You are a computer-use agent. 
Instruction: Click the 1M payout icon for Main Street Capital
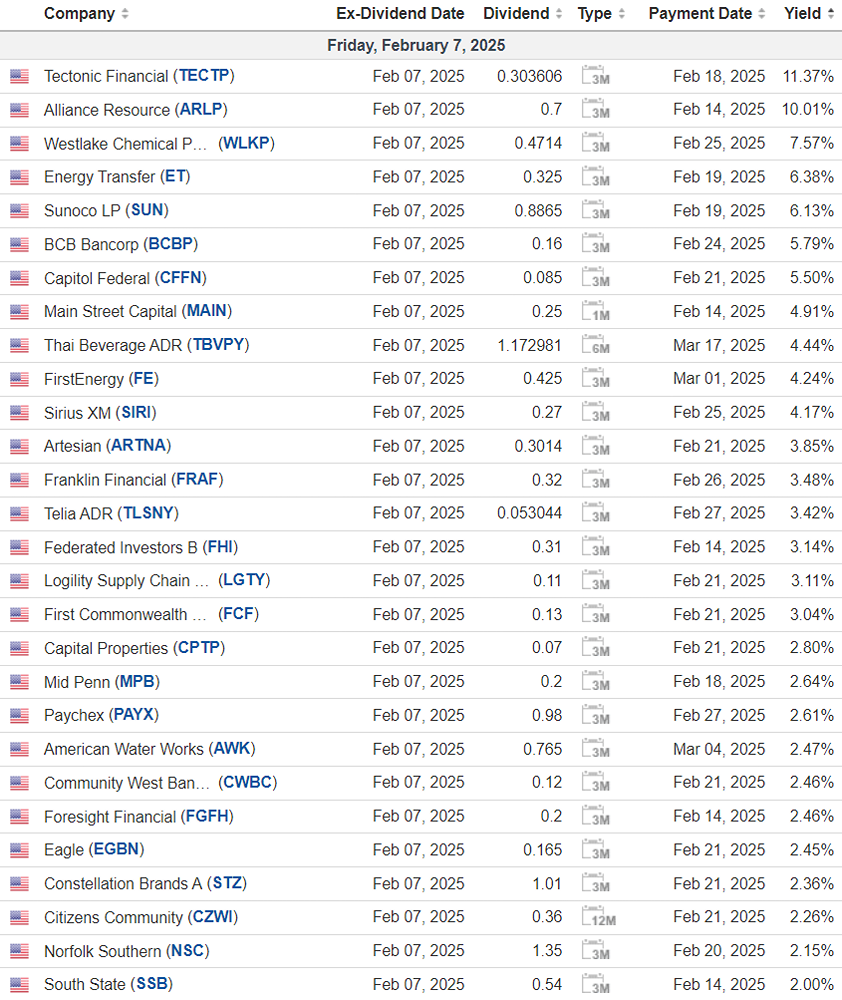[595, 312]
